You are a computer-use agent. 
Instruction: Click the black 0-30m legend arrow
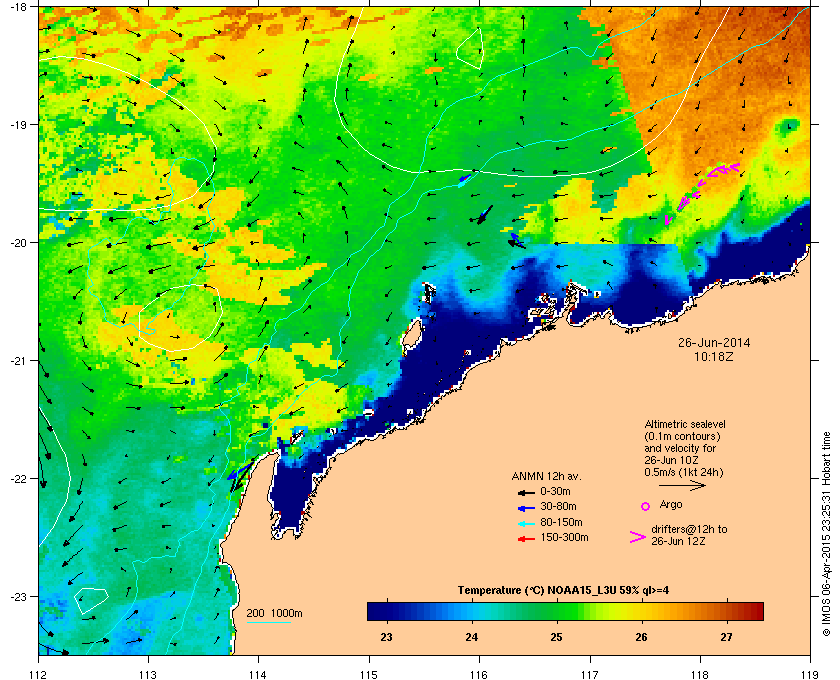pos(526,492)
